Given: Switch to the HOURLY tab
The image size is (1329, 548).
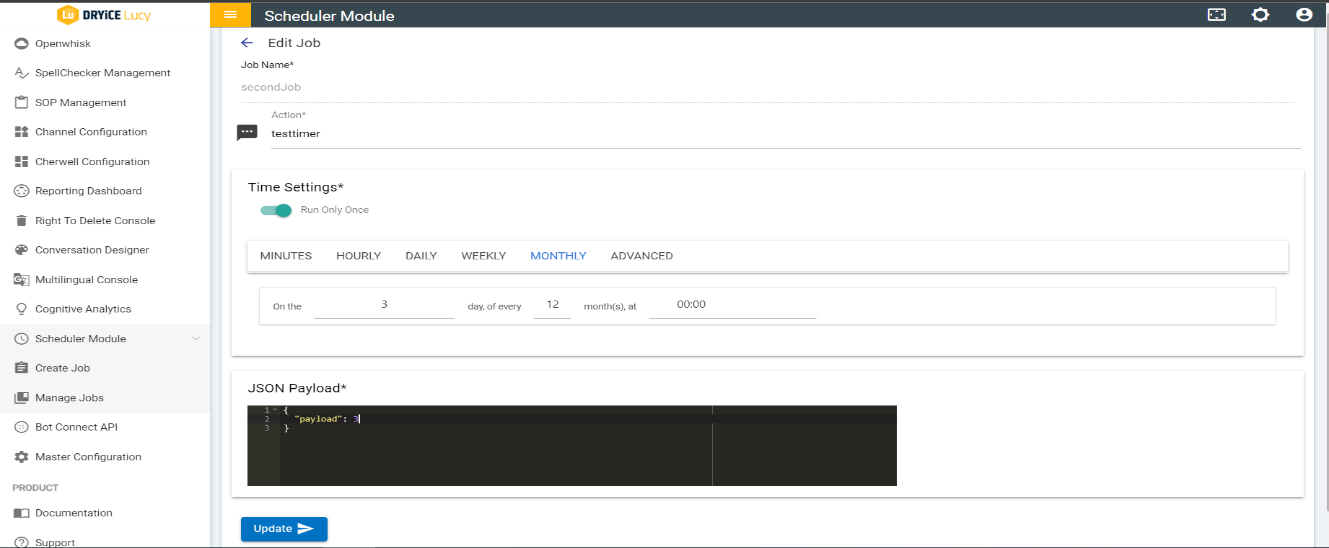Looking at the screenshot, I should [x=358, y=256].
